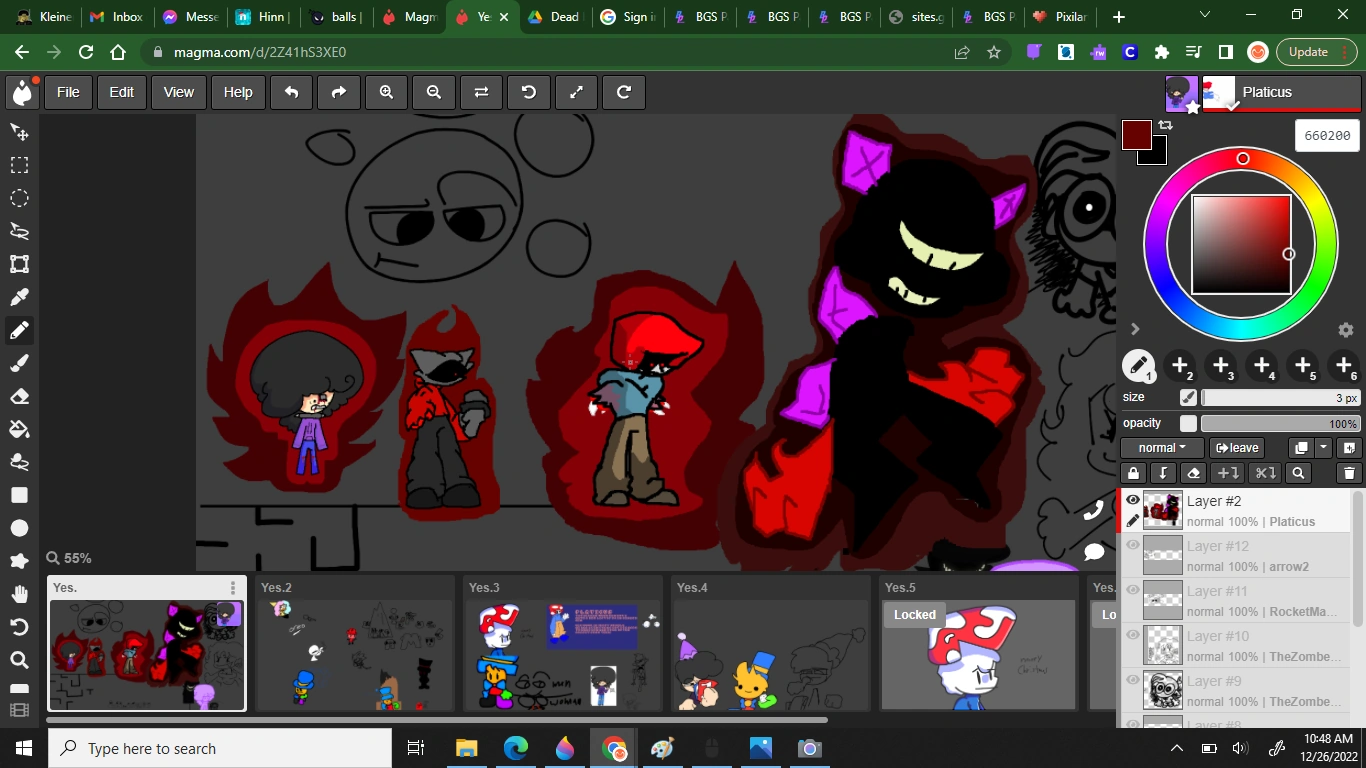
Task: Toggle visibility of Layer #12
Action: 1133,546
